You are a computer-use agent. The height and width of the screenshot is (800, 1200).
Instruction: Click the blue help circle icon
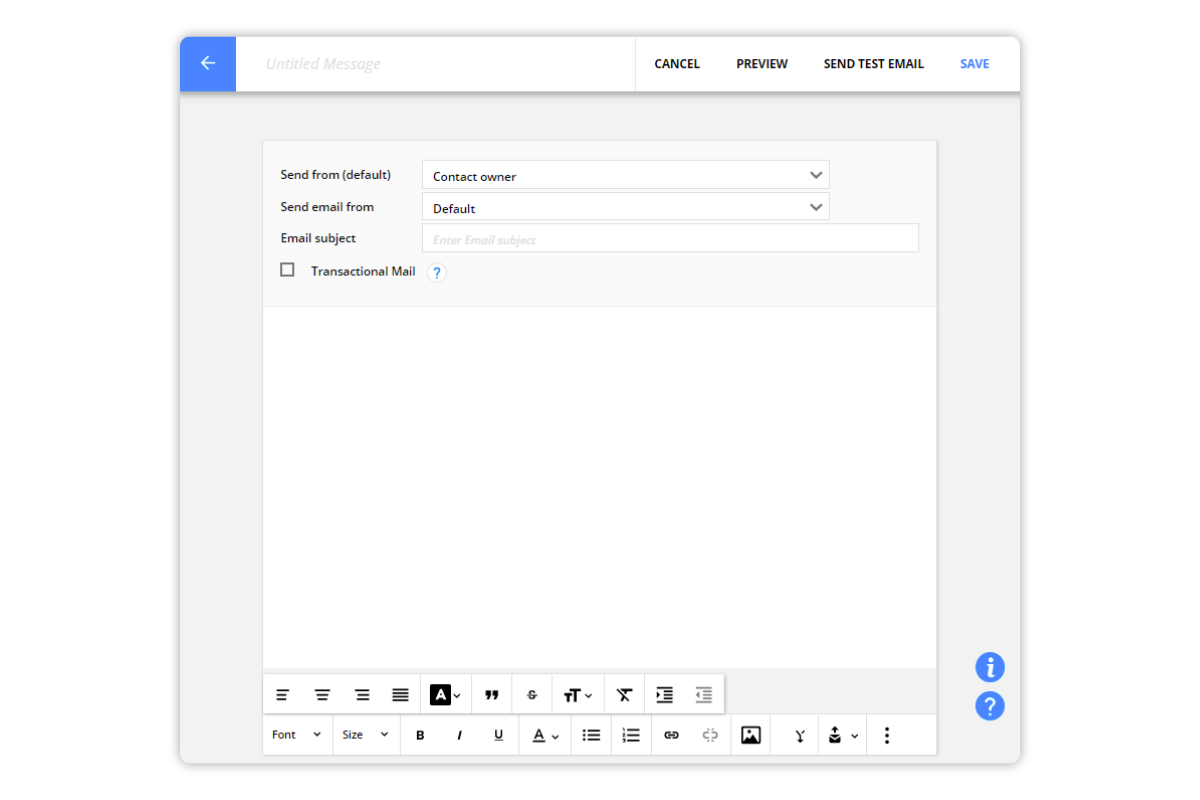coord(990,707)
